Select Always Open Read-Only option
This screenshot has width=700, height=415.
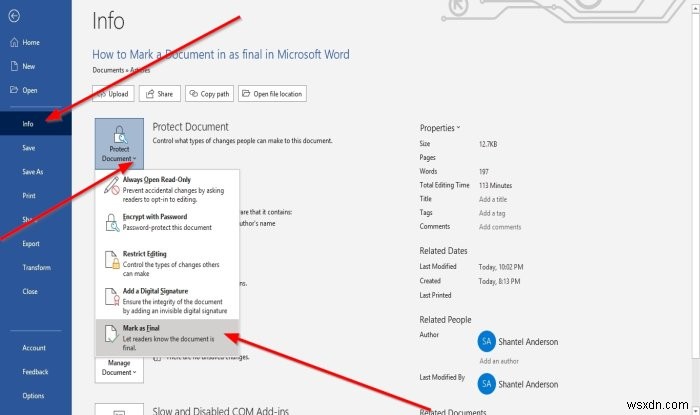pos(167,189)
